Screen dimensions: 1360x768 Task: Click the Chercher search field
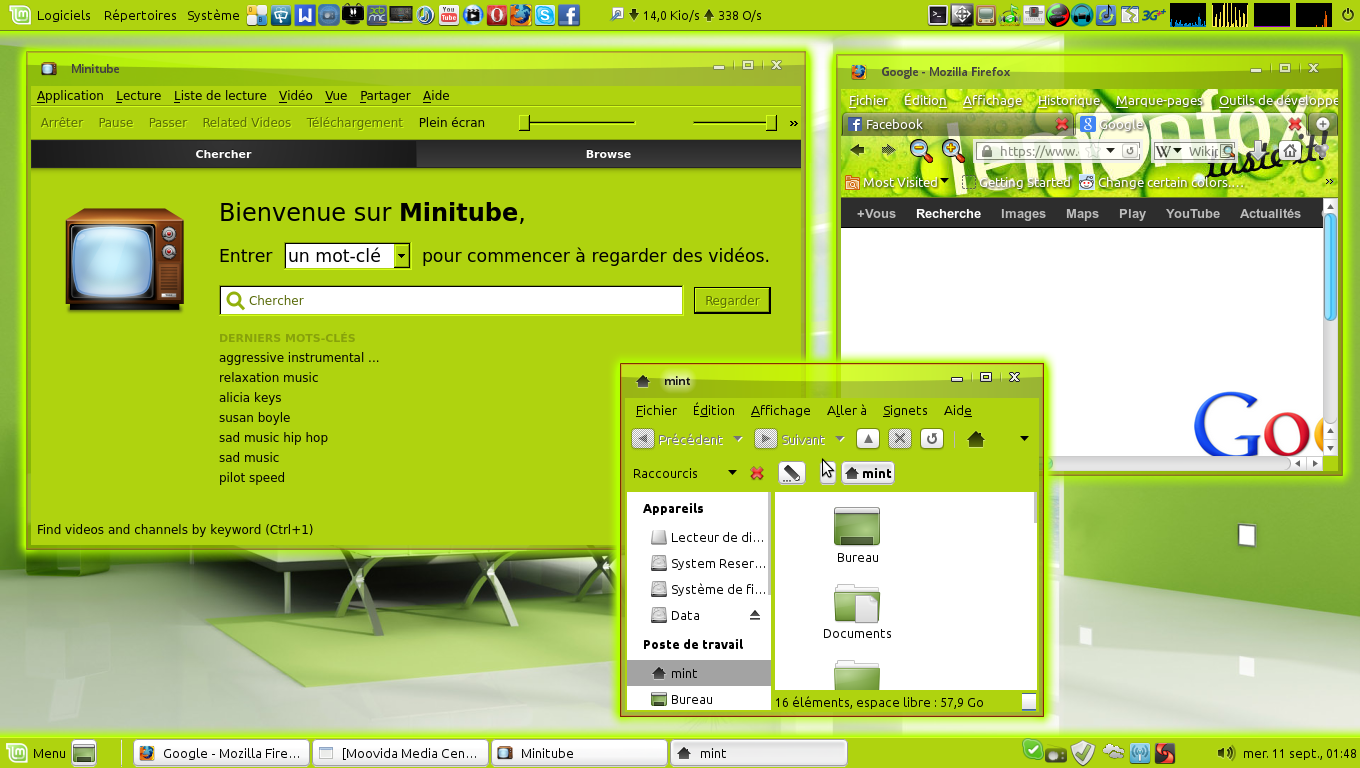(452, 300)
